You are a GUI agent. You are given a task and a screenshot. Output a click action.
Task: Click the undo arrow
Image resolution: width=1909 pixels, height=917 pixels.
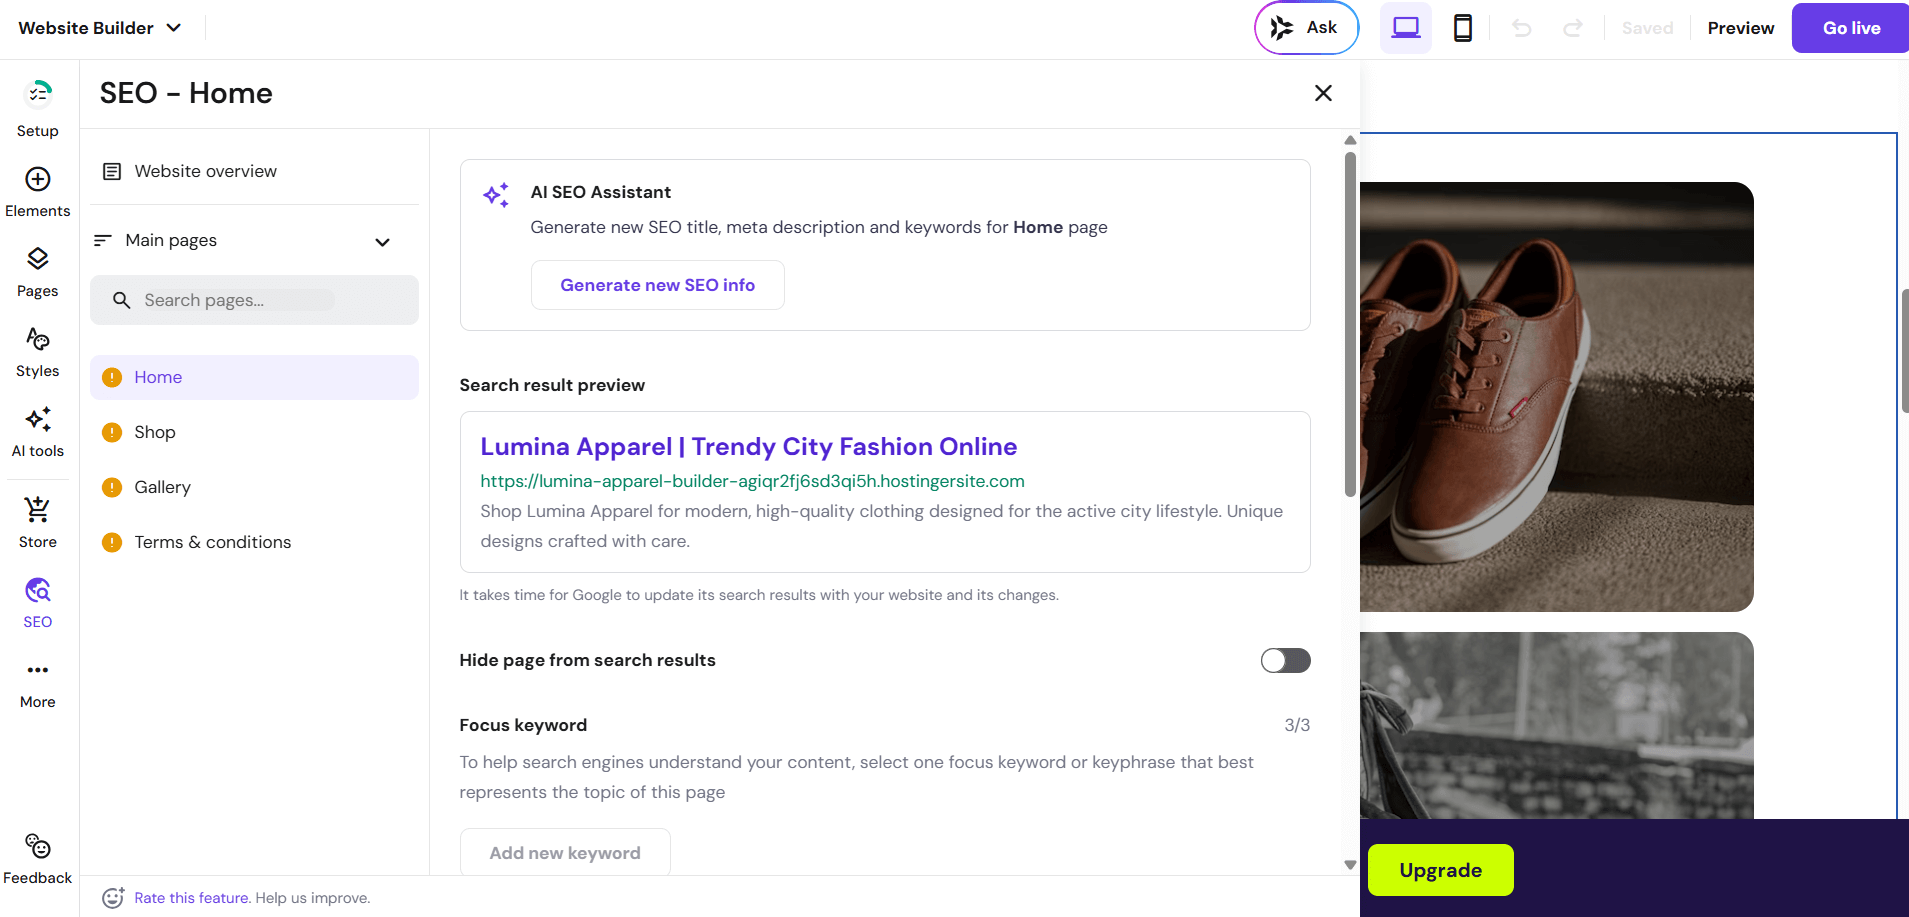click(1521, 27)
